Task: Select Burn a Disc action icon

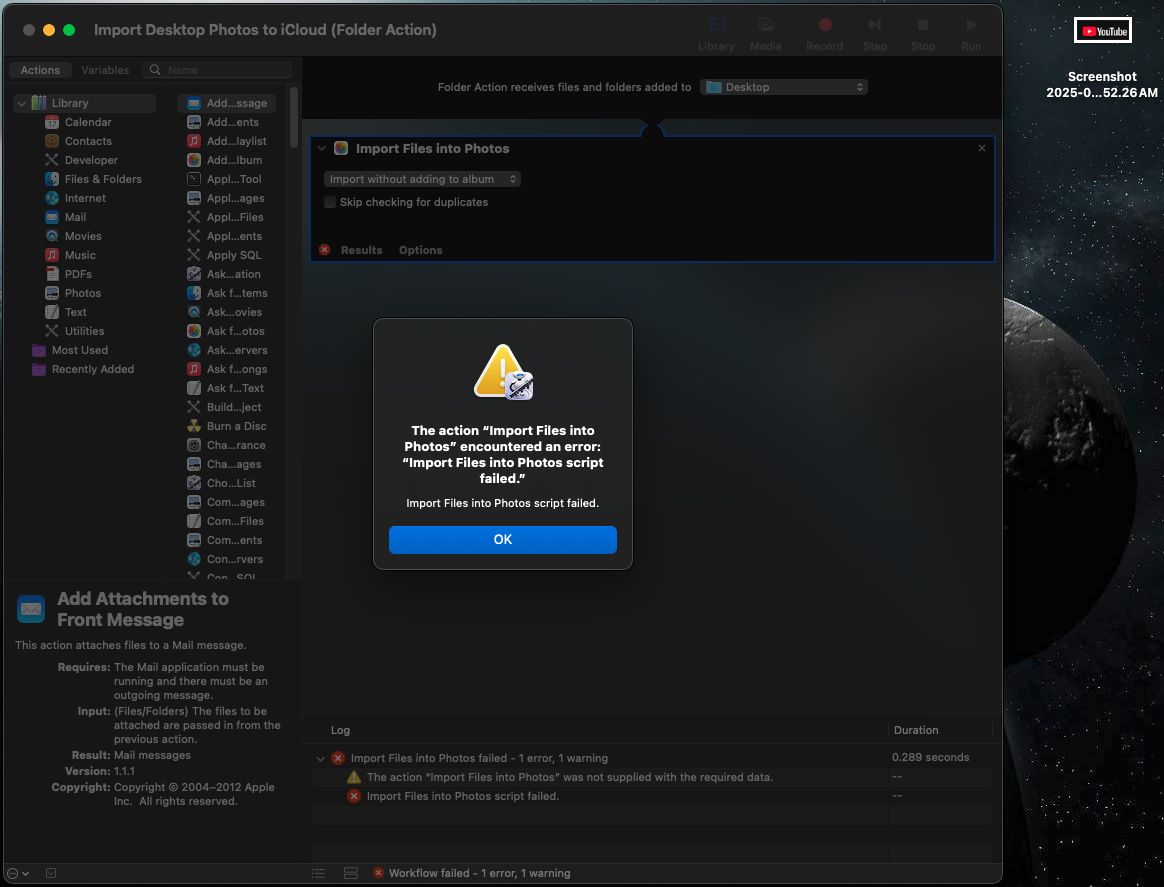Action: (194, 426)
